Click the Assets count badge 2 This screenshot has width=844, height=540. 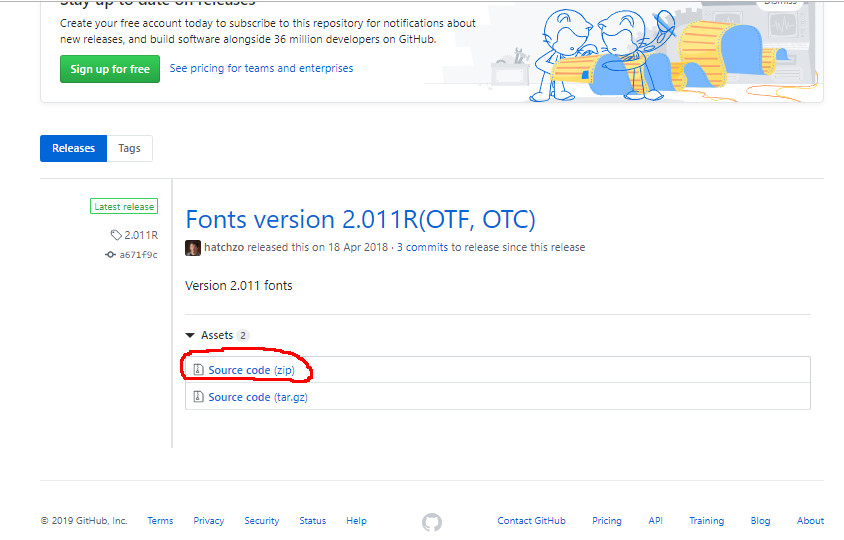243,335
